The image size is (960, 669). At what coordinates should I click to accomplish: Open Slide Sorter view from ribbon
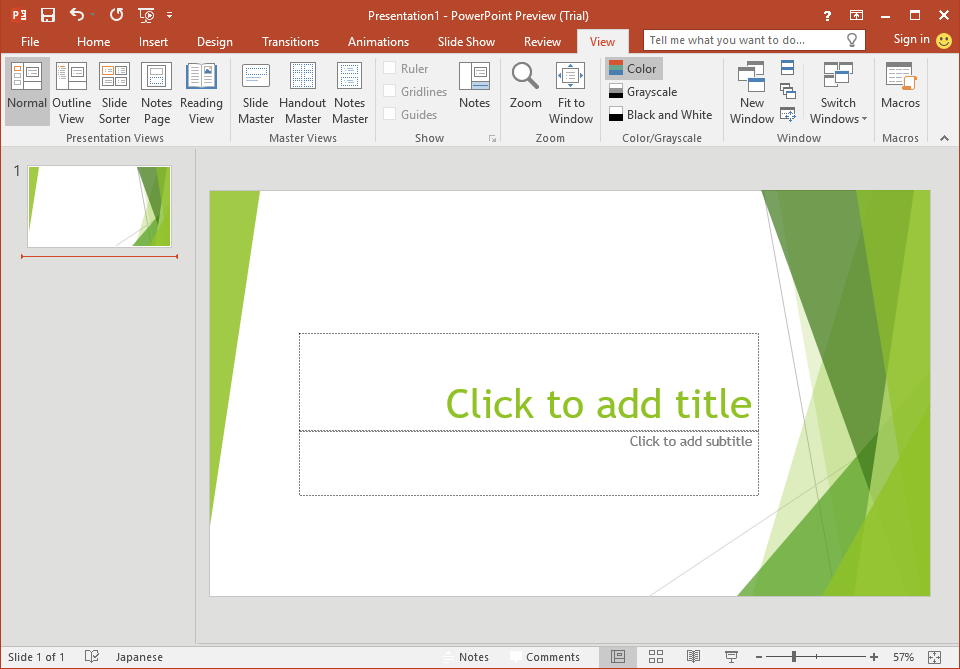114,92
